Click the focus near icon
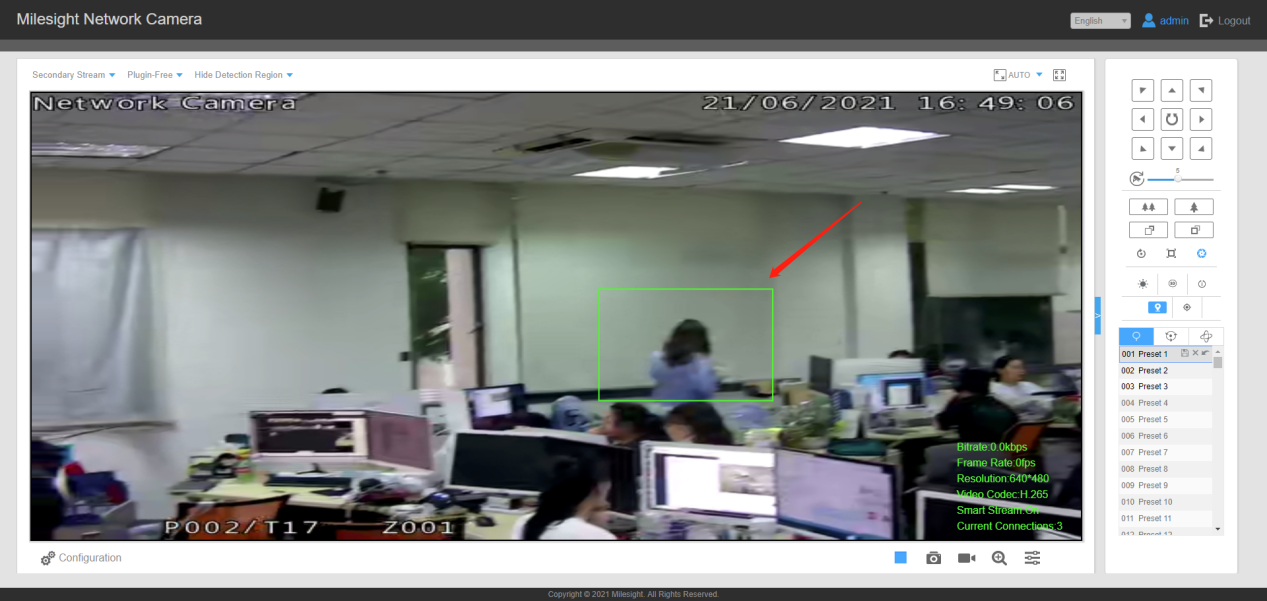This screenshot has height=601, width=1267. tap(1148, 230)
